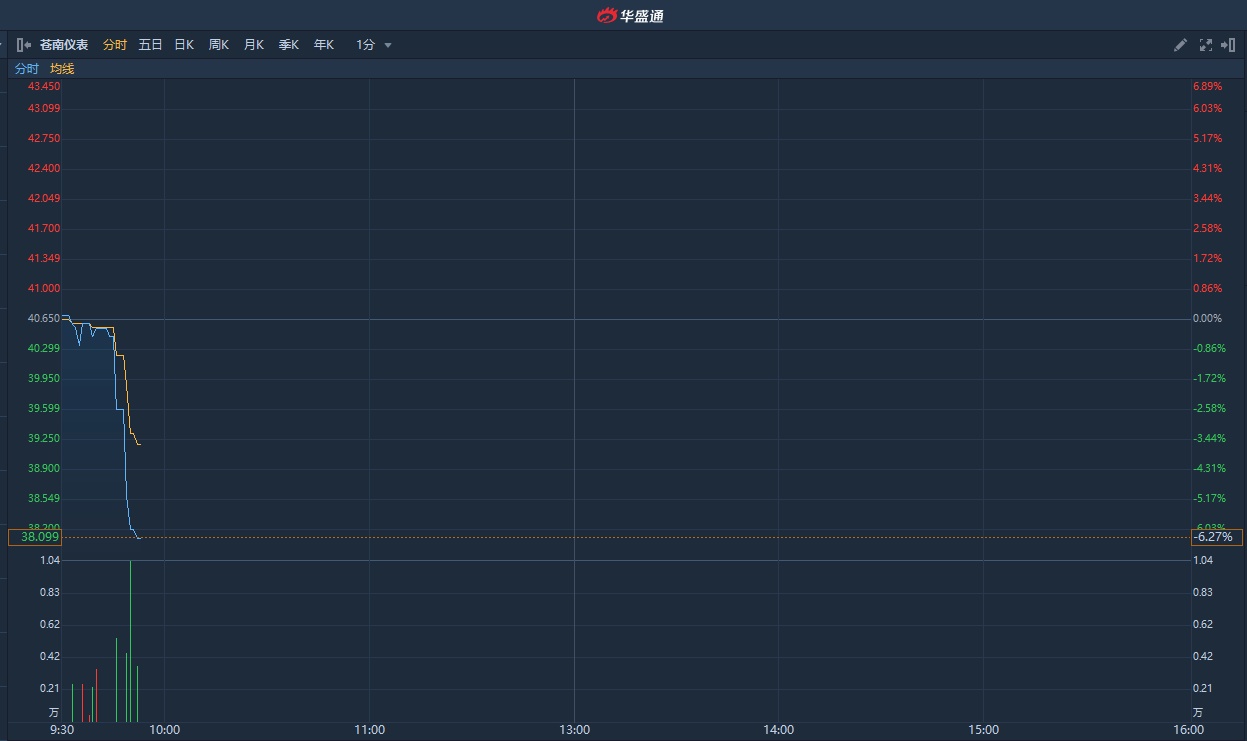Select the 周K weekly chart tab

(x=219, y=45)
